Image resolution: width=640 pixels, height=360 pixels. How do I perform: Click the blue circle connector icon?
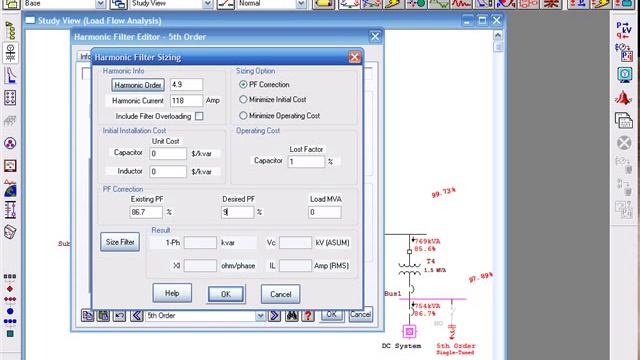click(x=10, y=311)
